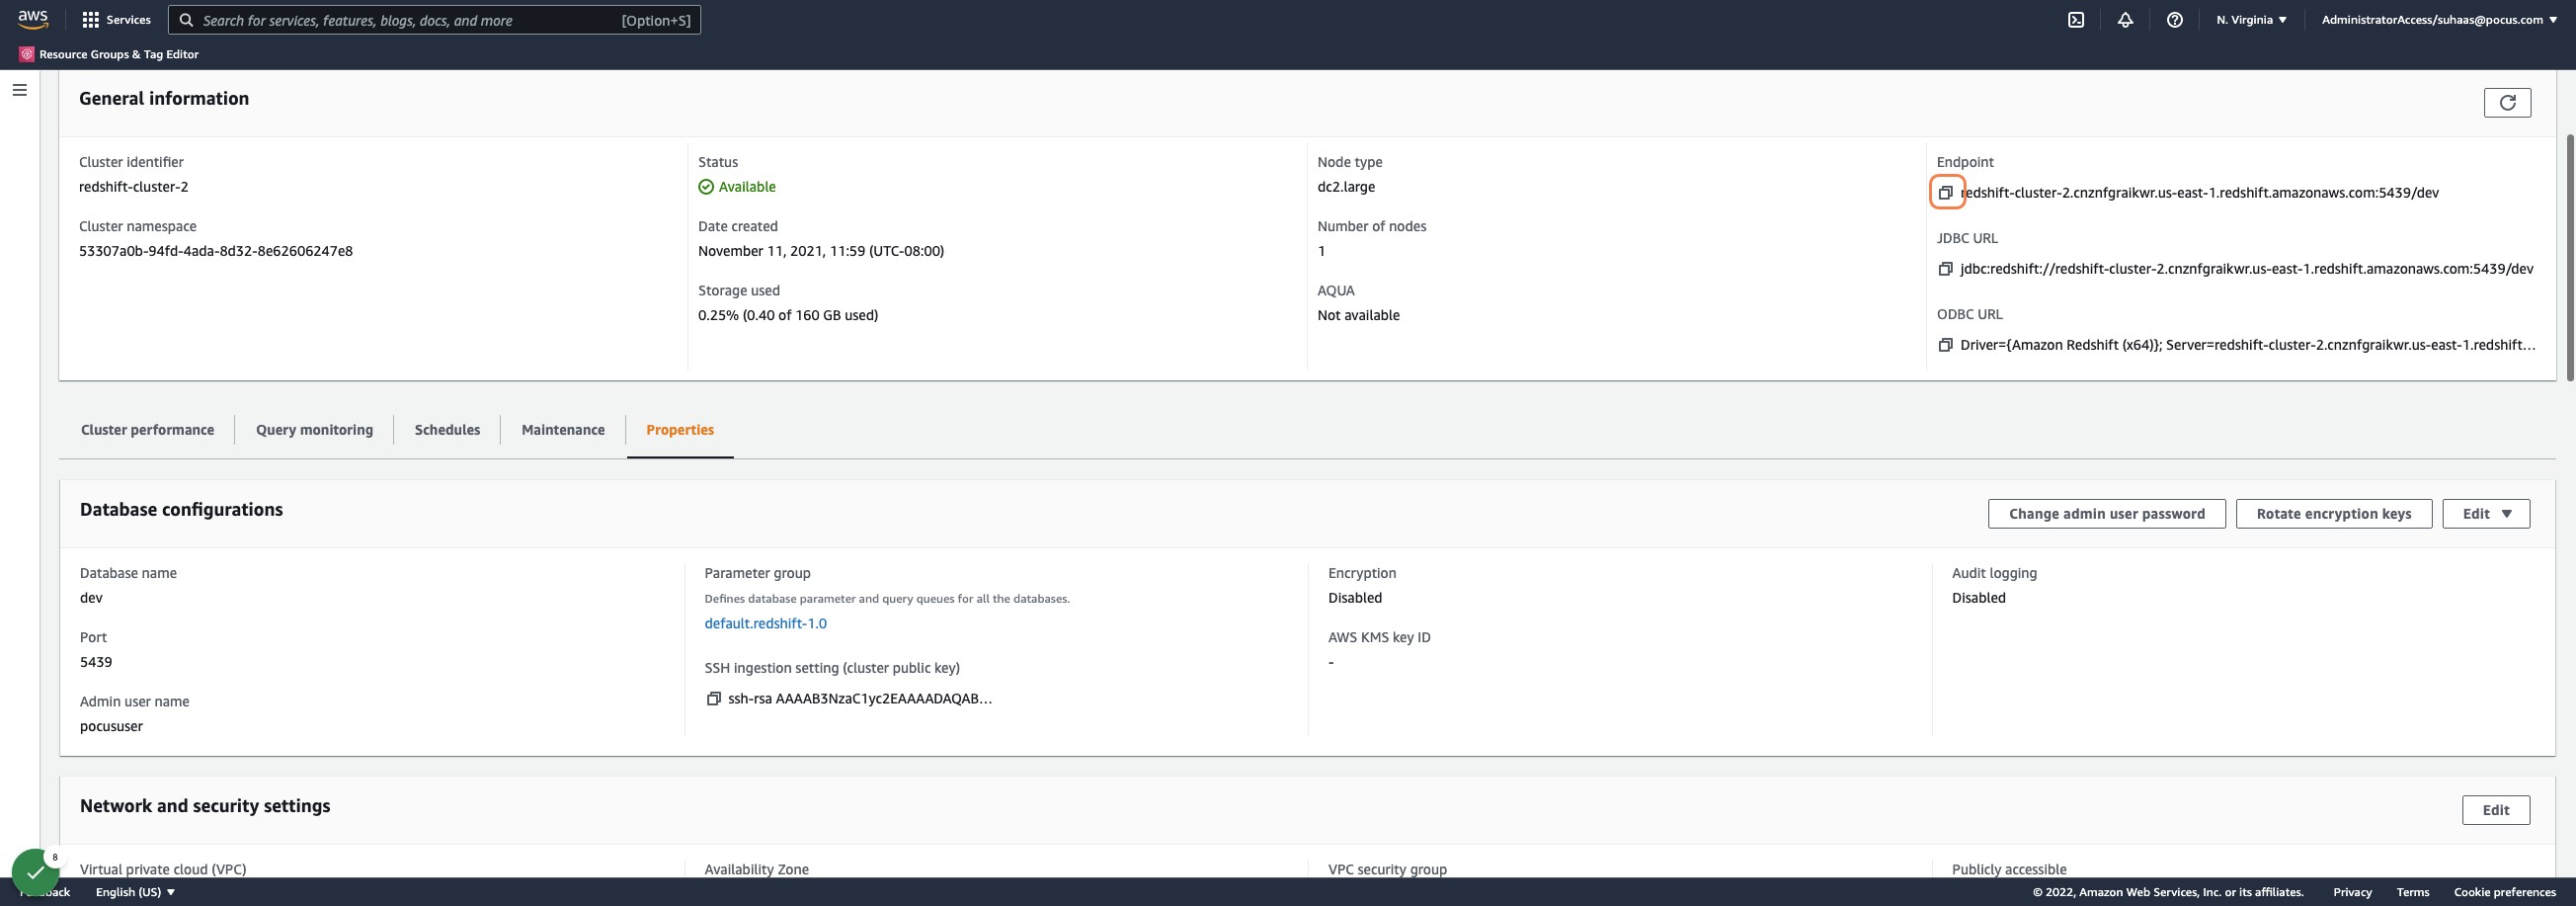Copy the ODBC URL
The height and width of the screenshot is (906, 2576).
(1945, 345)
